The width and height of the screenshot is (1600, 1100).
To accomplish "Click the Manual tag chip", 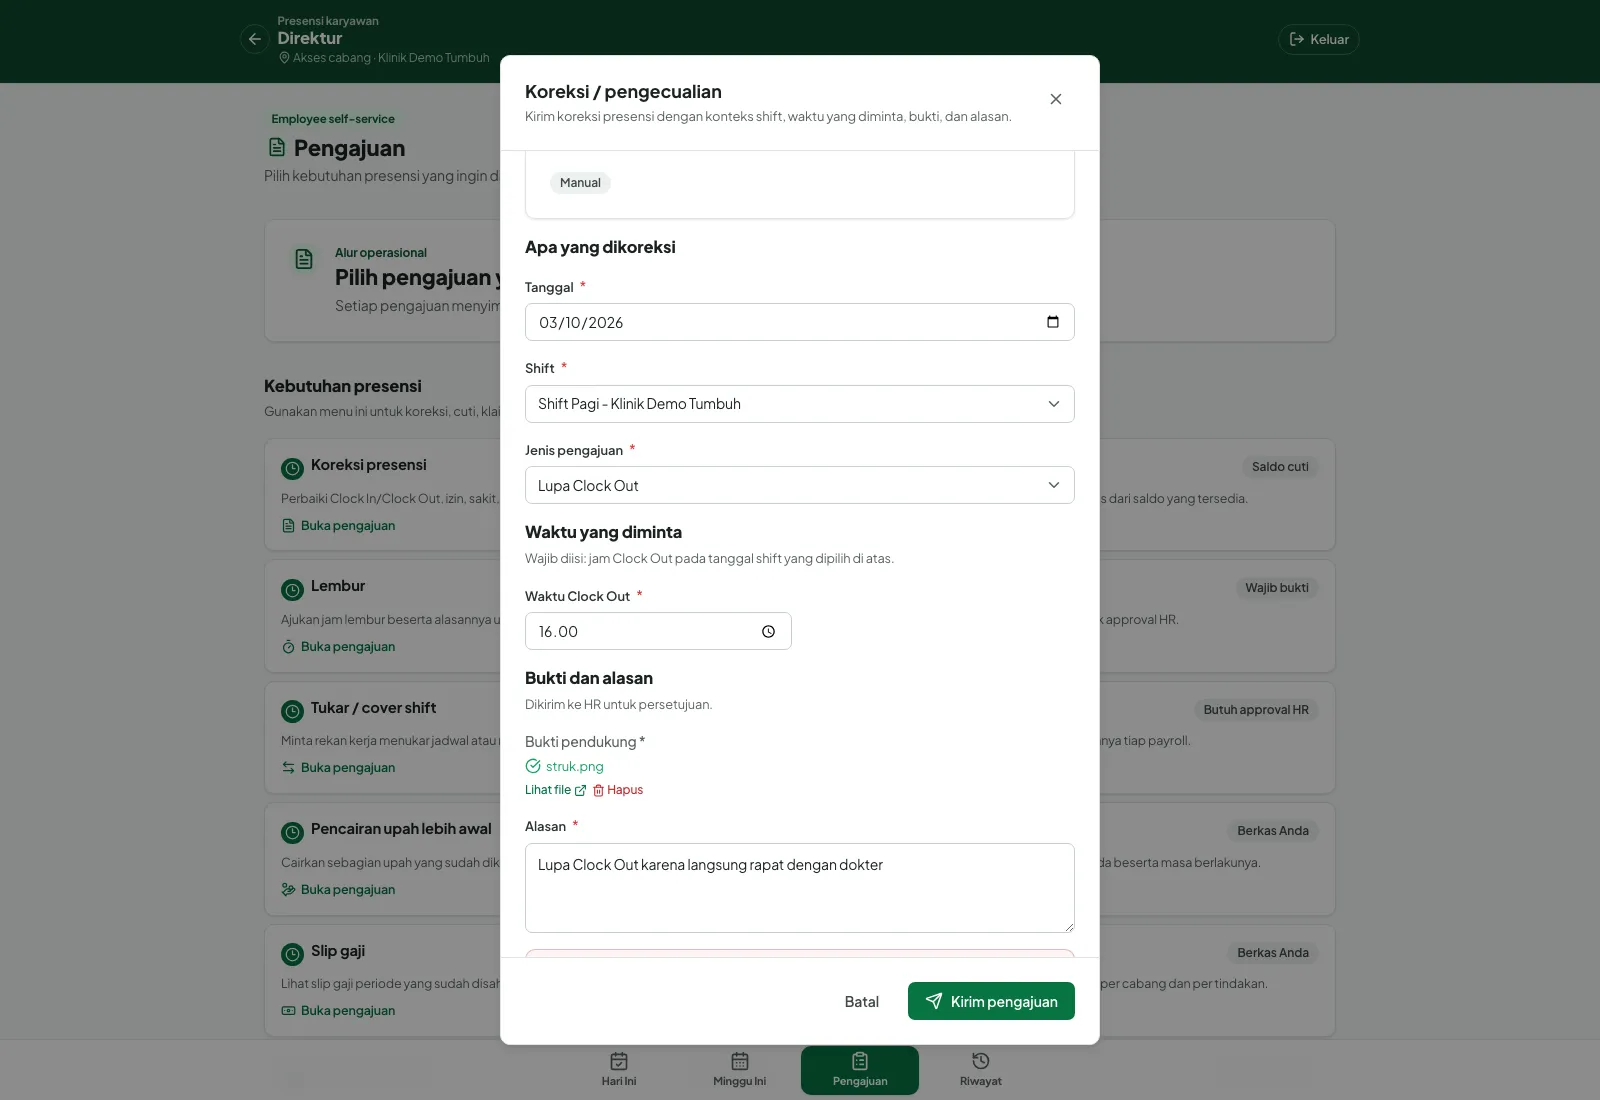I will [x=580, y=183].
